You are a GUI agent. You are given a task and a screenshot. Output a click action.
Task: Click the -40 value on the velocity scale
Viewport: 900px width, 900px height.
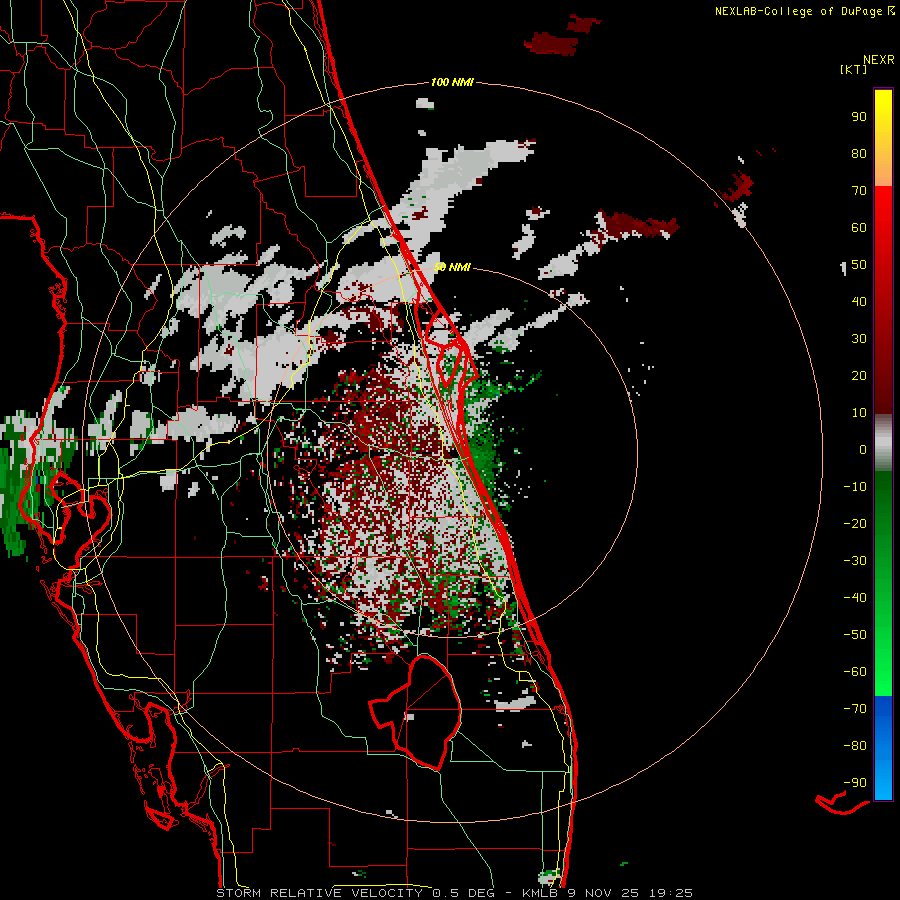coord(855,598)
